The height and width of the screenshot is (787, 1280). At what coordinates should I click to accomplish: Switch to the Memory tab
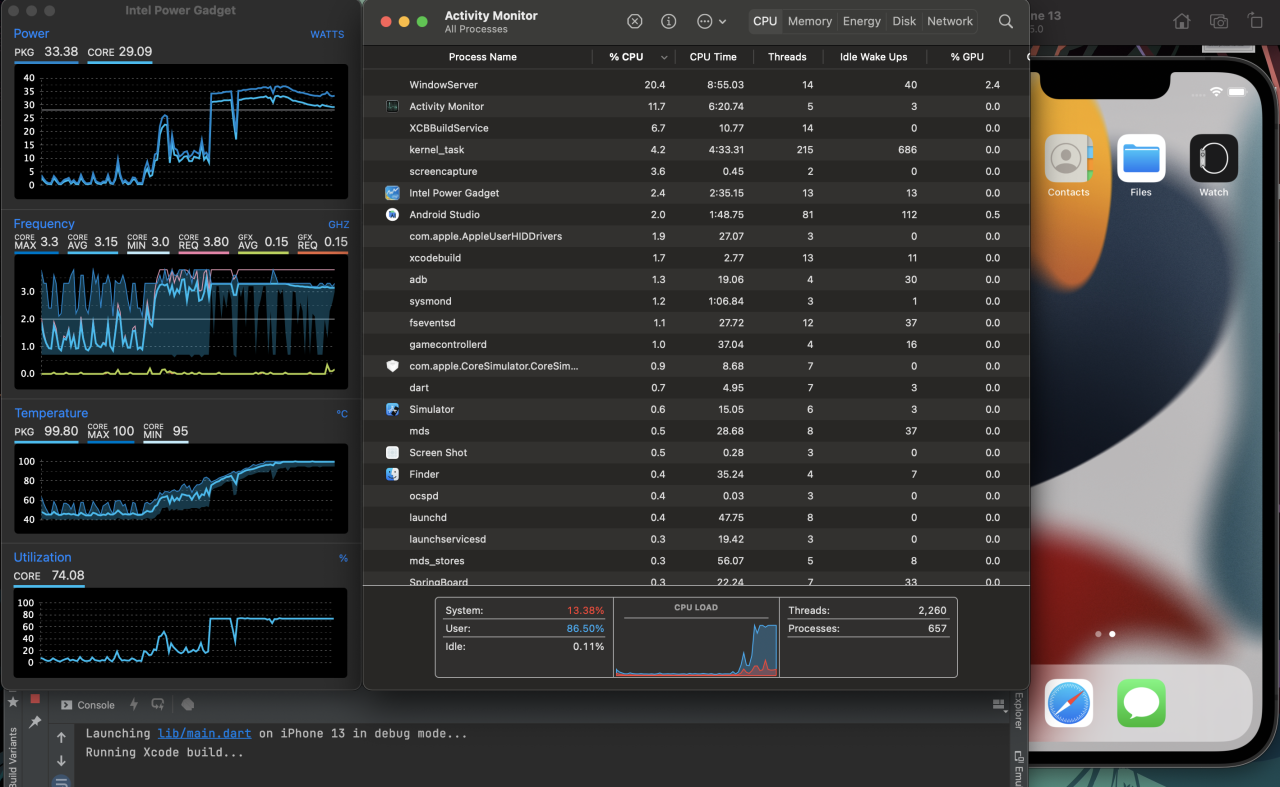click(810, 21)
